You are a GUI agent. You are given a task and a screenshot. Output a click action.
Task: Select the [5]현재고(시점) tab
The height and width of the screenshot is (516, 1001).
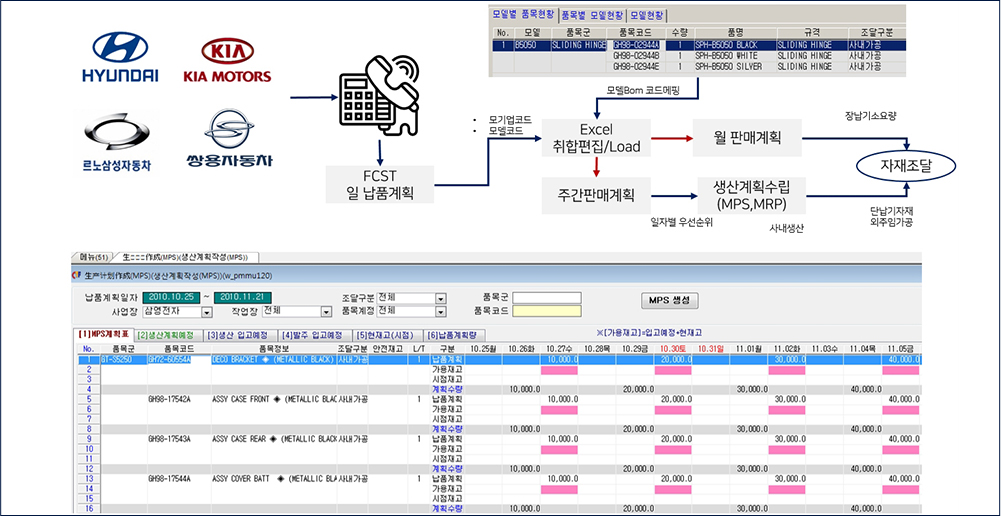(x=387, y=335)
